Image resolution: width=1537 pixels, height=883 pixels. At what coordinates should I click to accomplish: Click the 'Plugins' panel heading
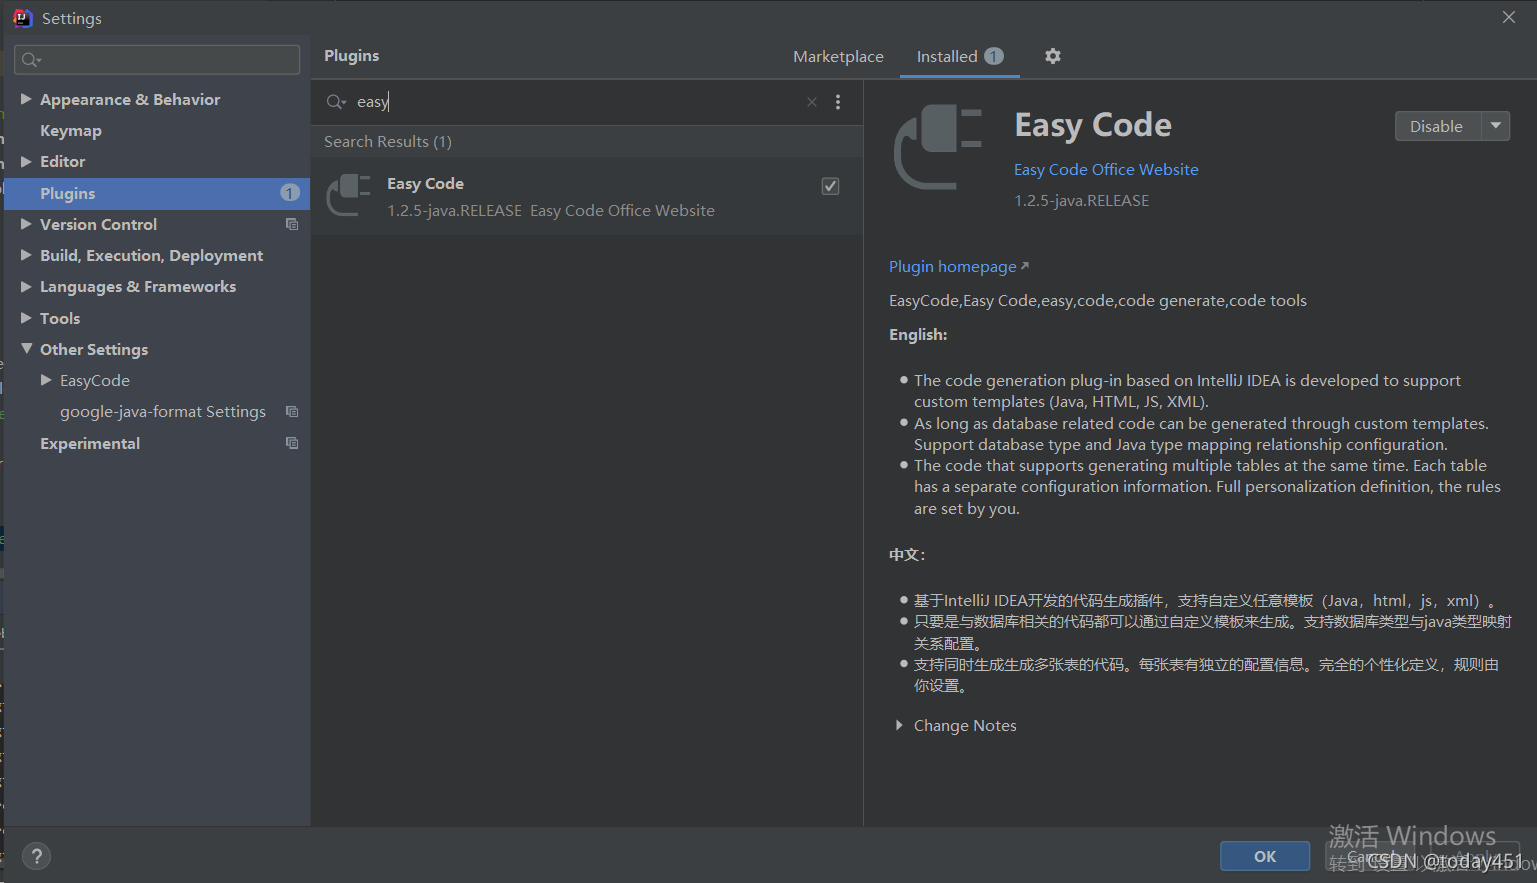352,56
